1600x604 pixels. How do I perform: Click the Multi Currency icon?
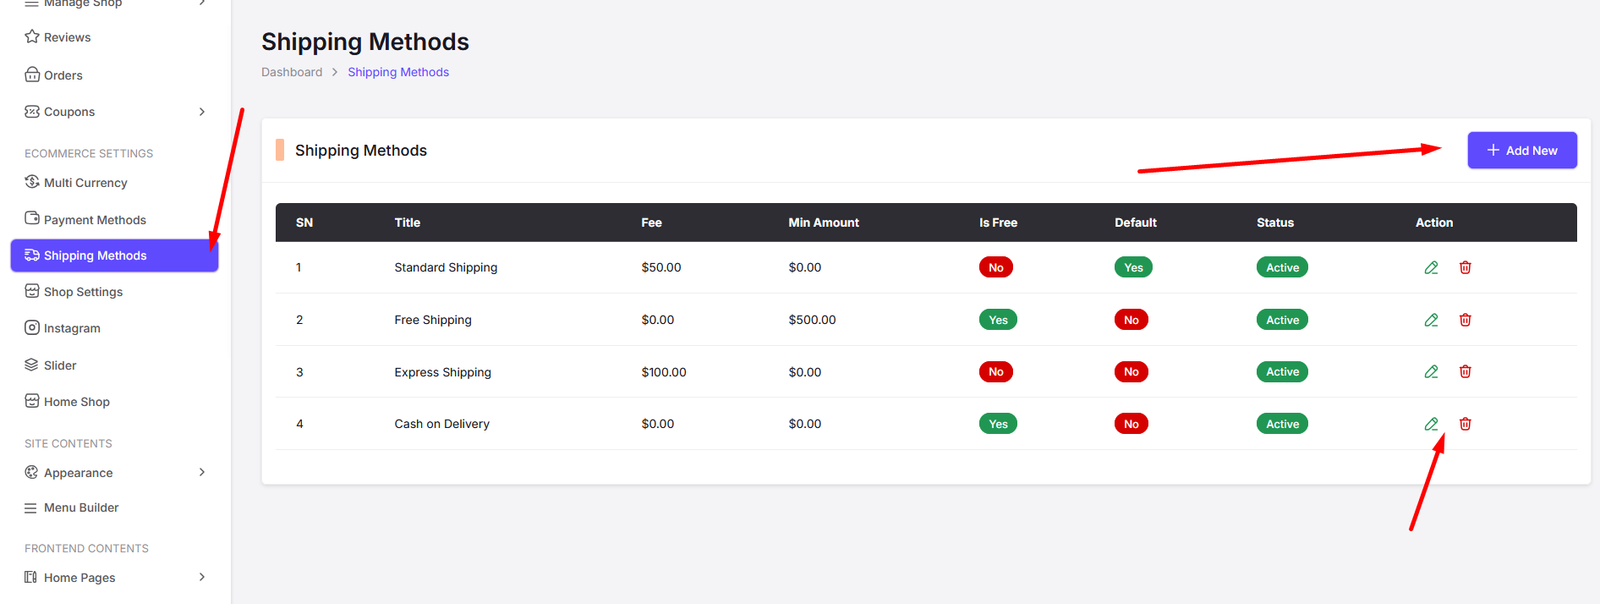point(32,182)
